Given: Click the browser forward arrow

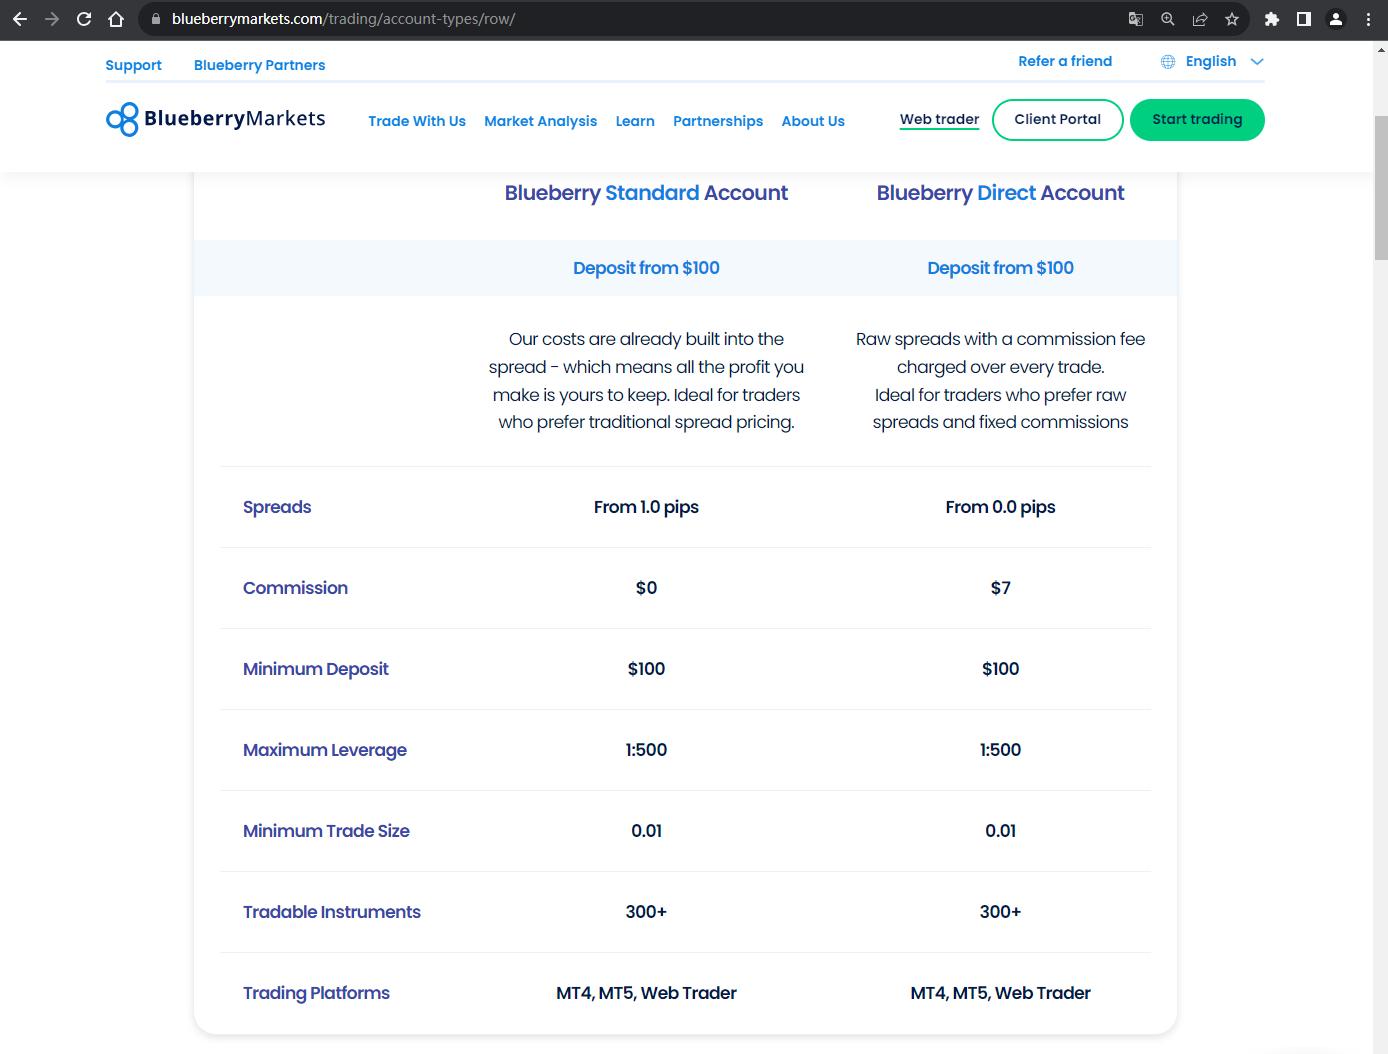Looking at the screenshot, I should (52, 19).
